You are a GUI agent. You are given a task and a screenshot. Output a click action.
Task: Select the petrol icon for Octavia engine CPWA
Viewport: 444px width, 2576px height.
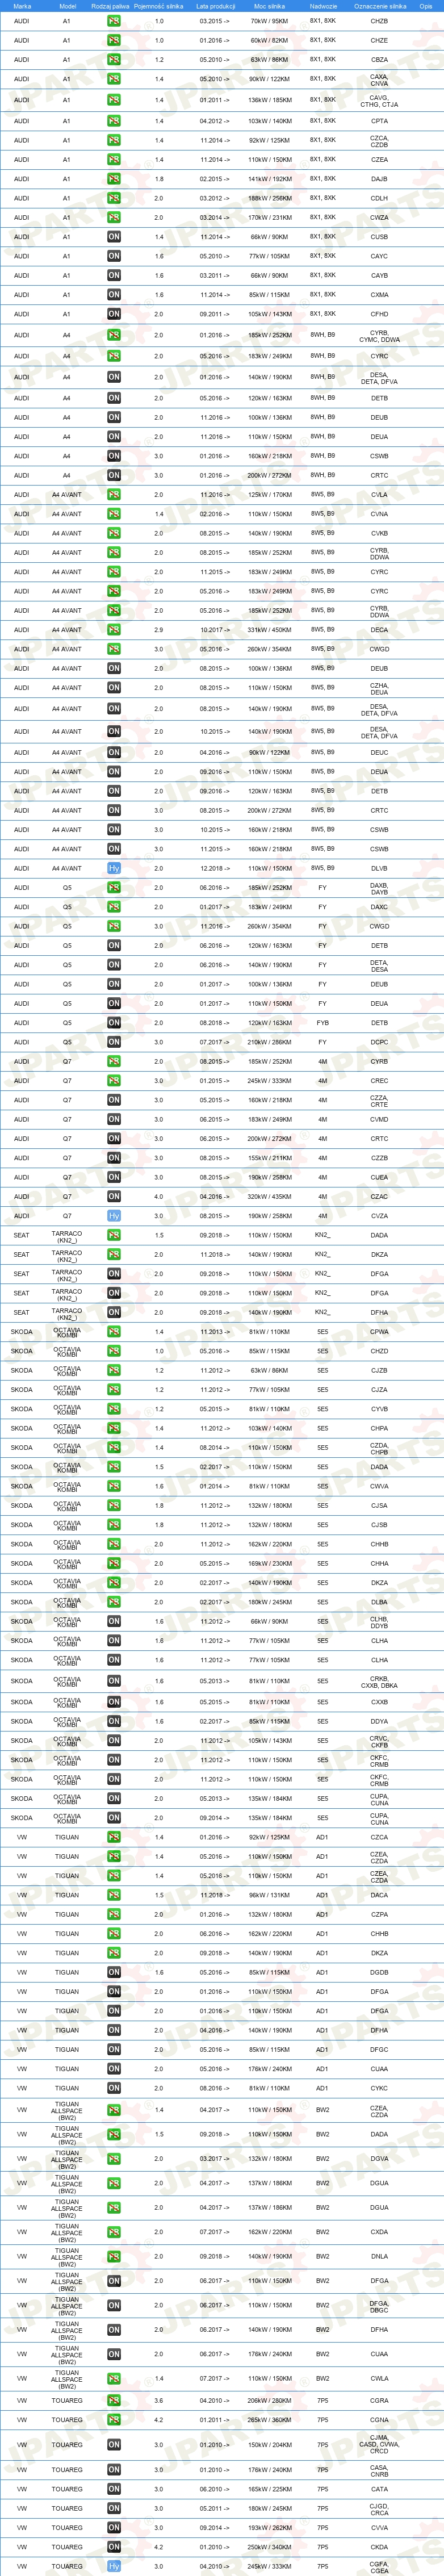click(114, 1332)
